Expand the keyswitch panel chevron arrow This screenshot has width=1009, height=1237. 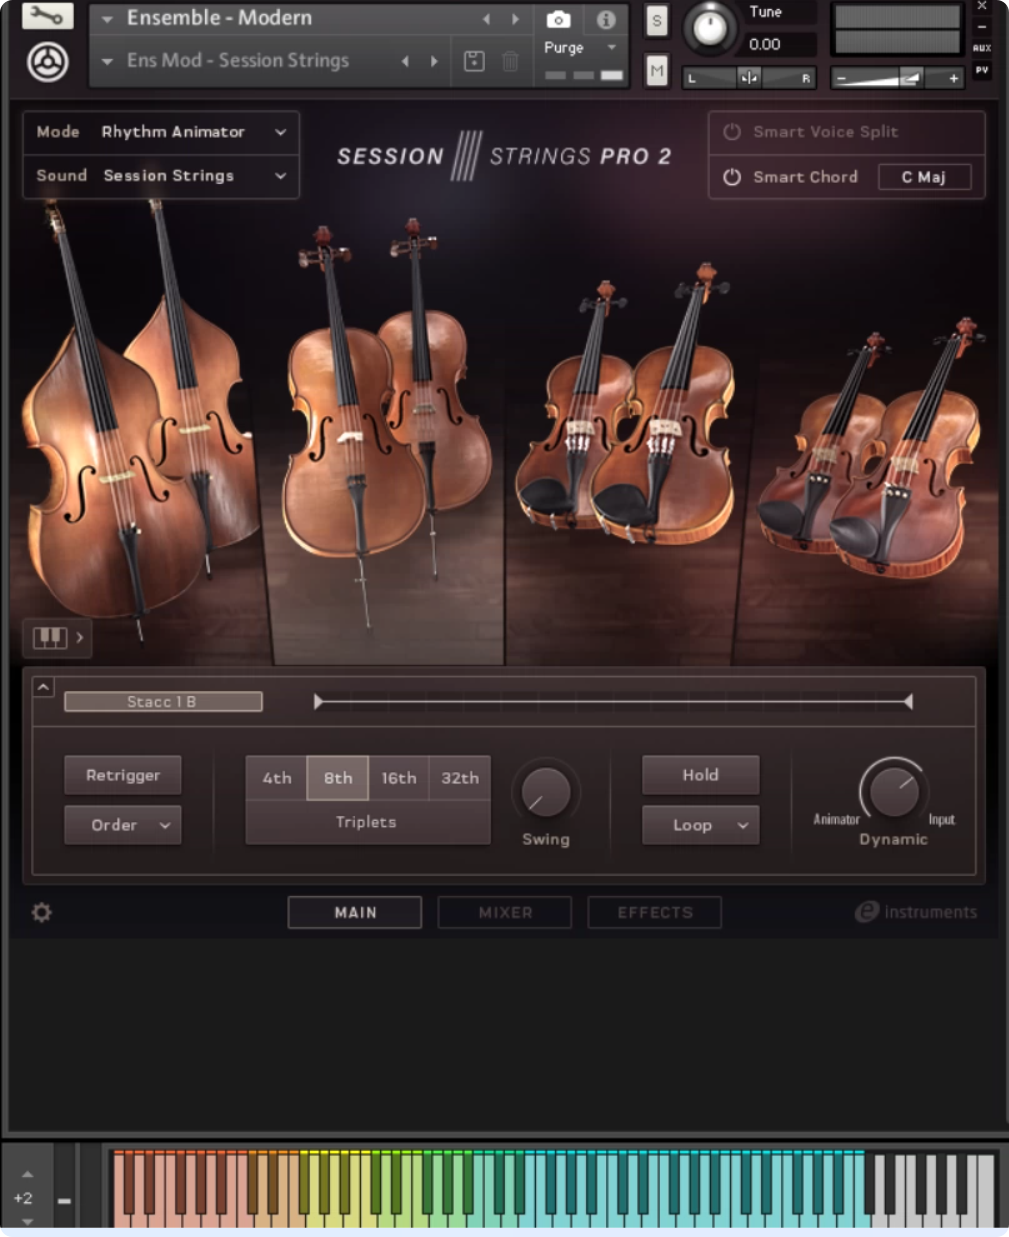pos(80,637)
